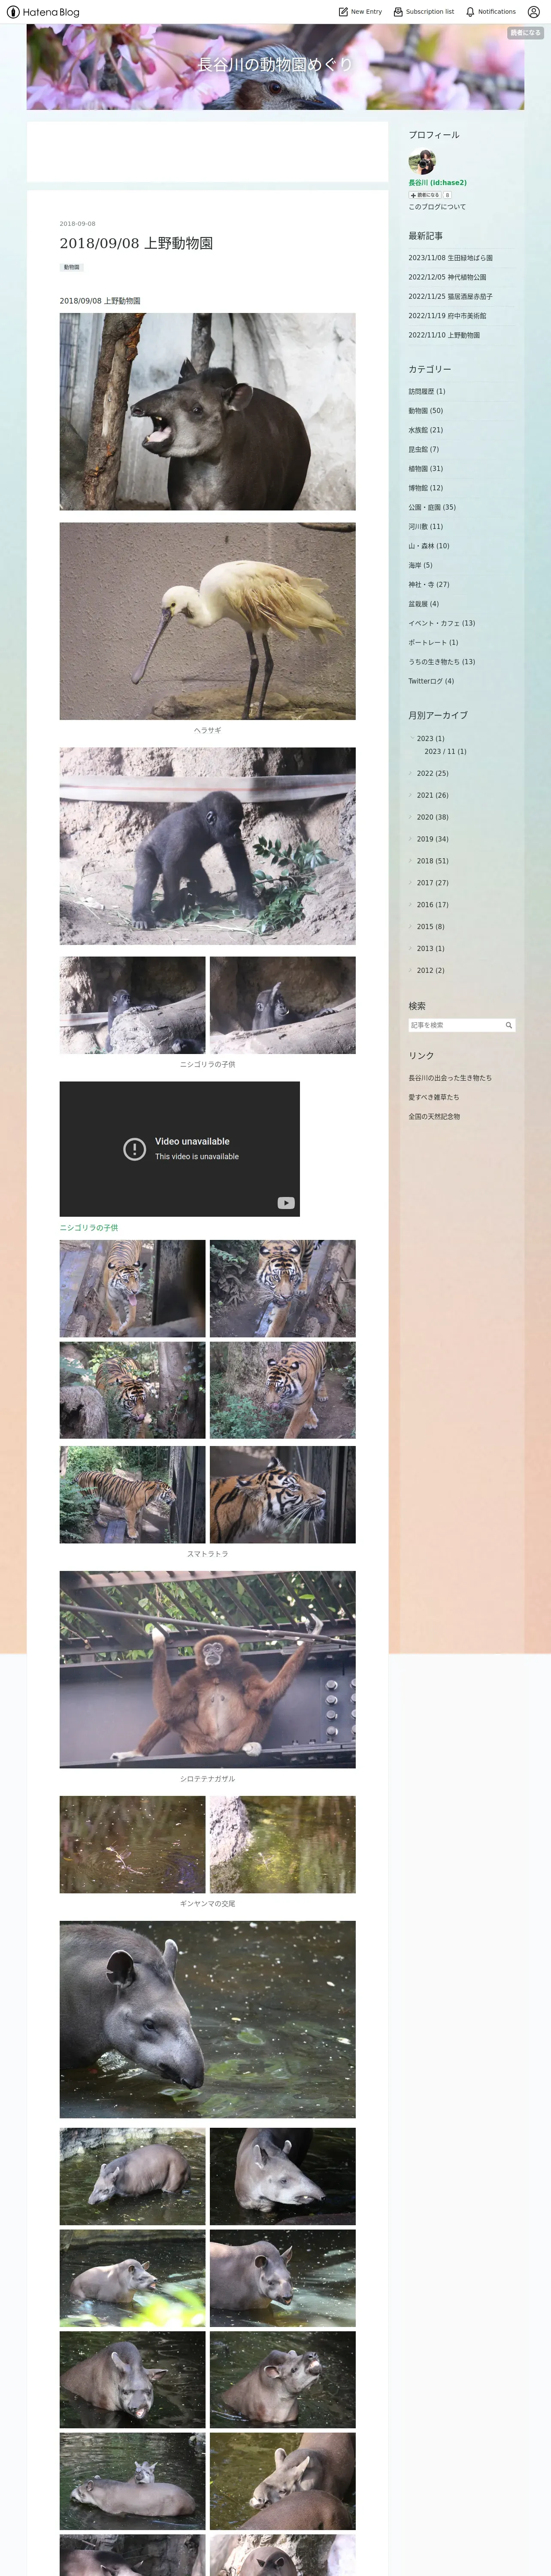The width and height of the screenshot is (551, 2576).
Task: Open recent post 2022/11/19 府中市美術館
Action: [x=447, y=316]
